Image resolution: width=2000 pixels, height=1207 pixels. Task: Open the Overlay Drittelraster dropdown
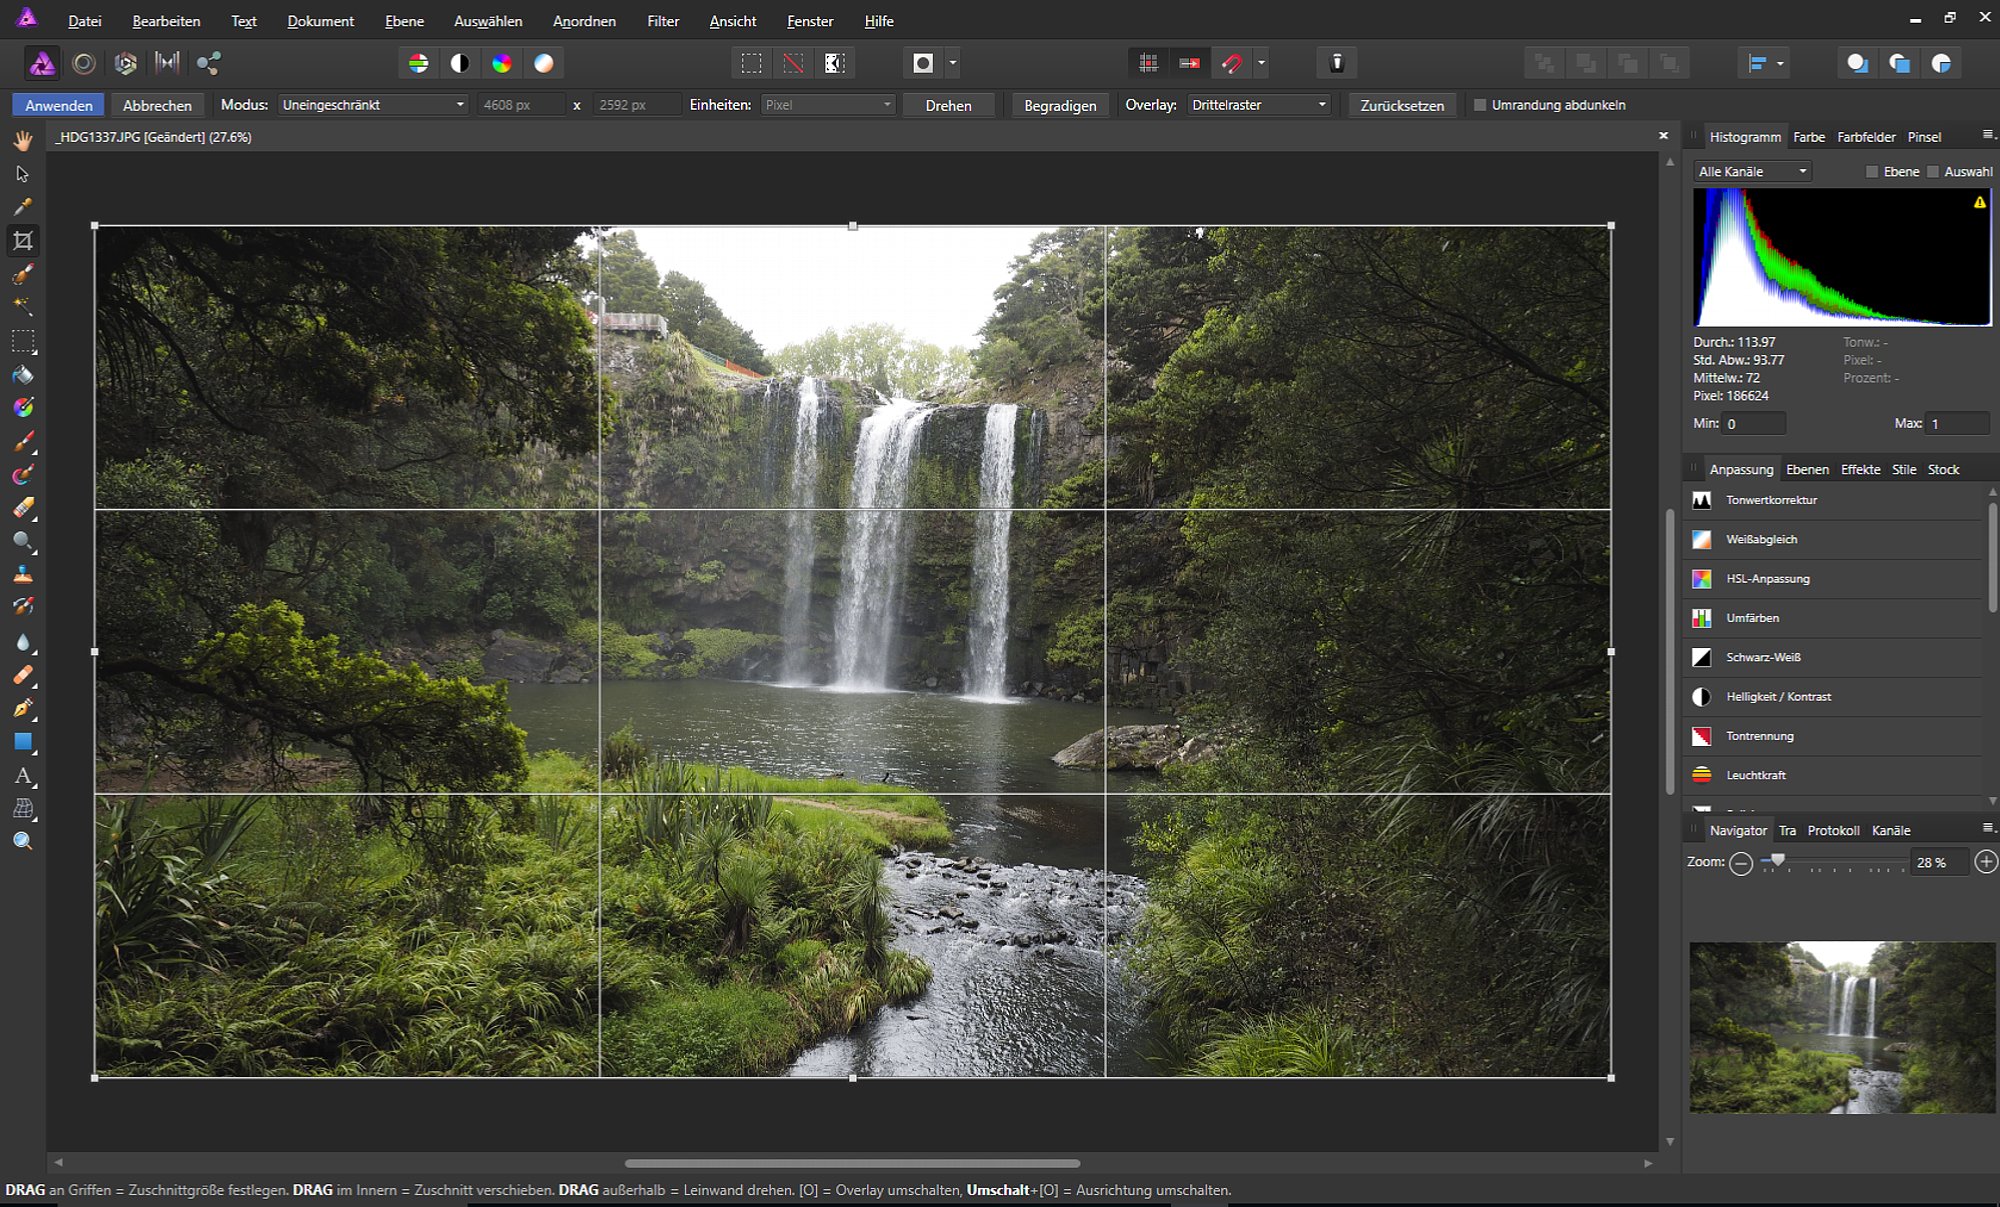pos(1259,105)
